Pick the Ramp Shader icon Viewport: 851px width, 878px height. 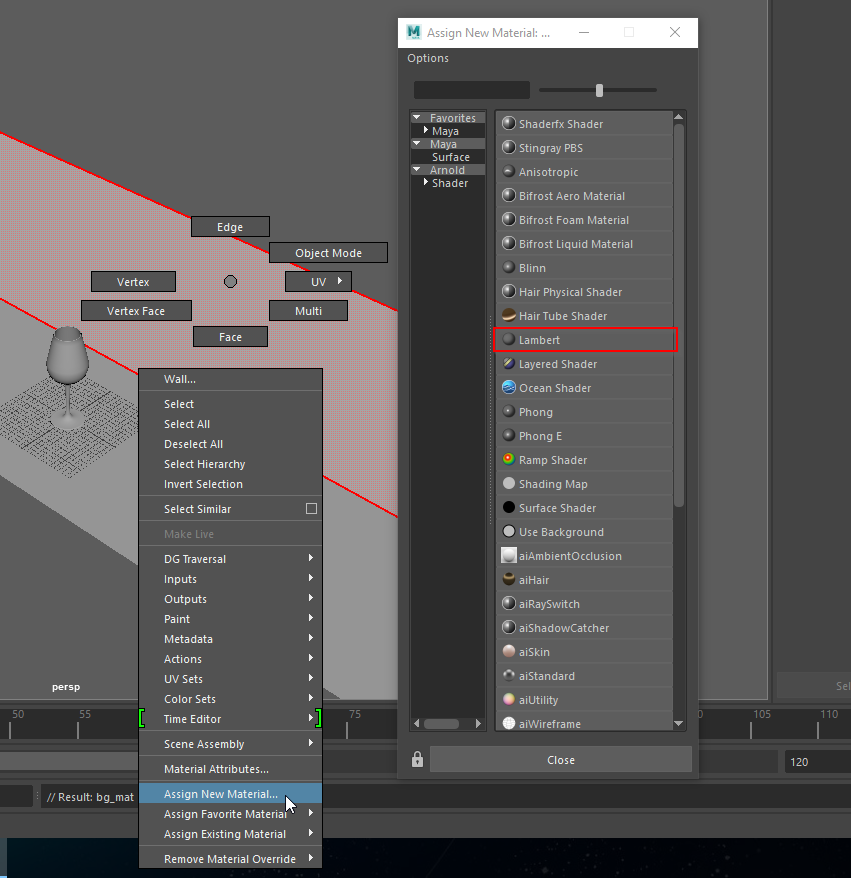(x=508, y=460)
